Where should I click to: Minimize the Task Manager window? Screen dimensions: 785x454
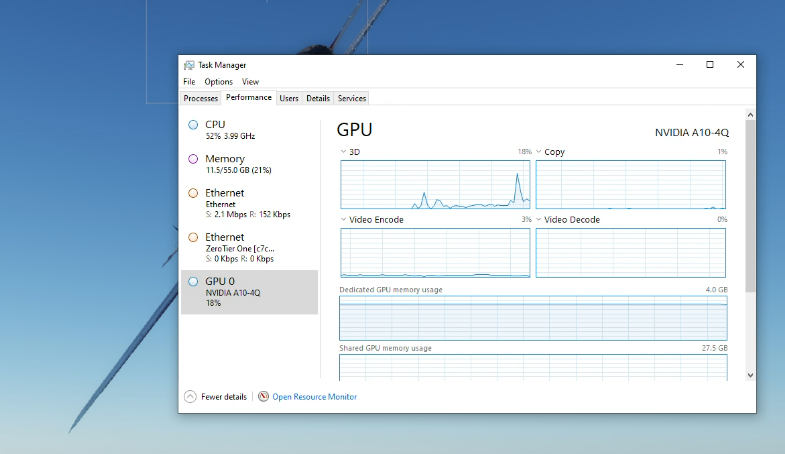point(679,65)
